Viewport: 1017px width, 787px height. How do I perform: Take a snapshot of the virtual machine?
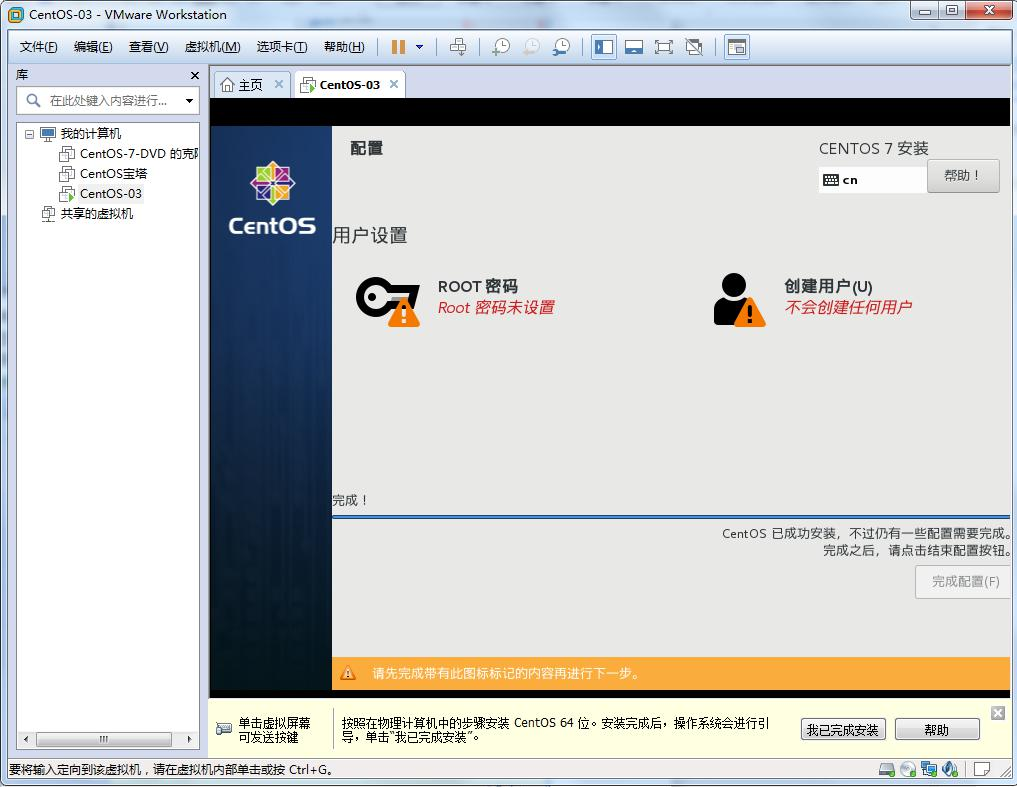(x=501, y=47)
